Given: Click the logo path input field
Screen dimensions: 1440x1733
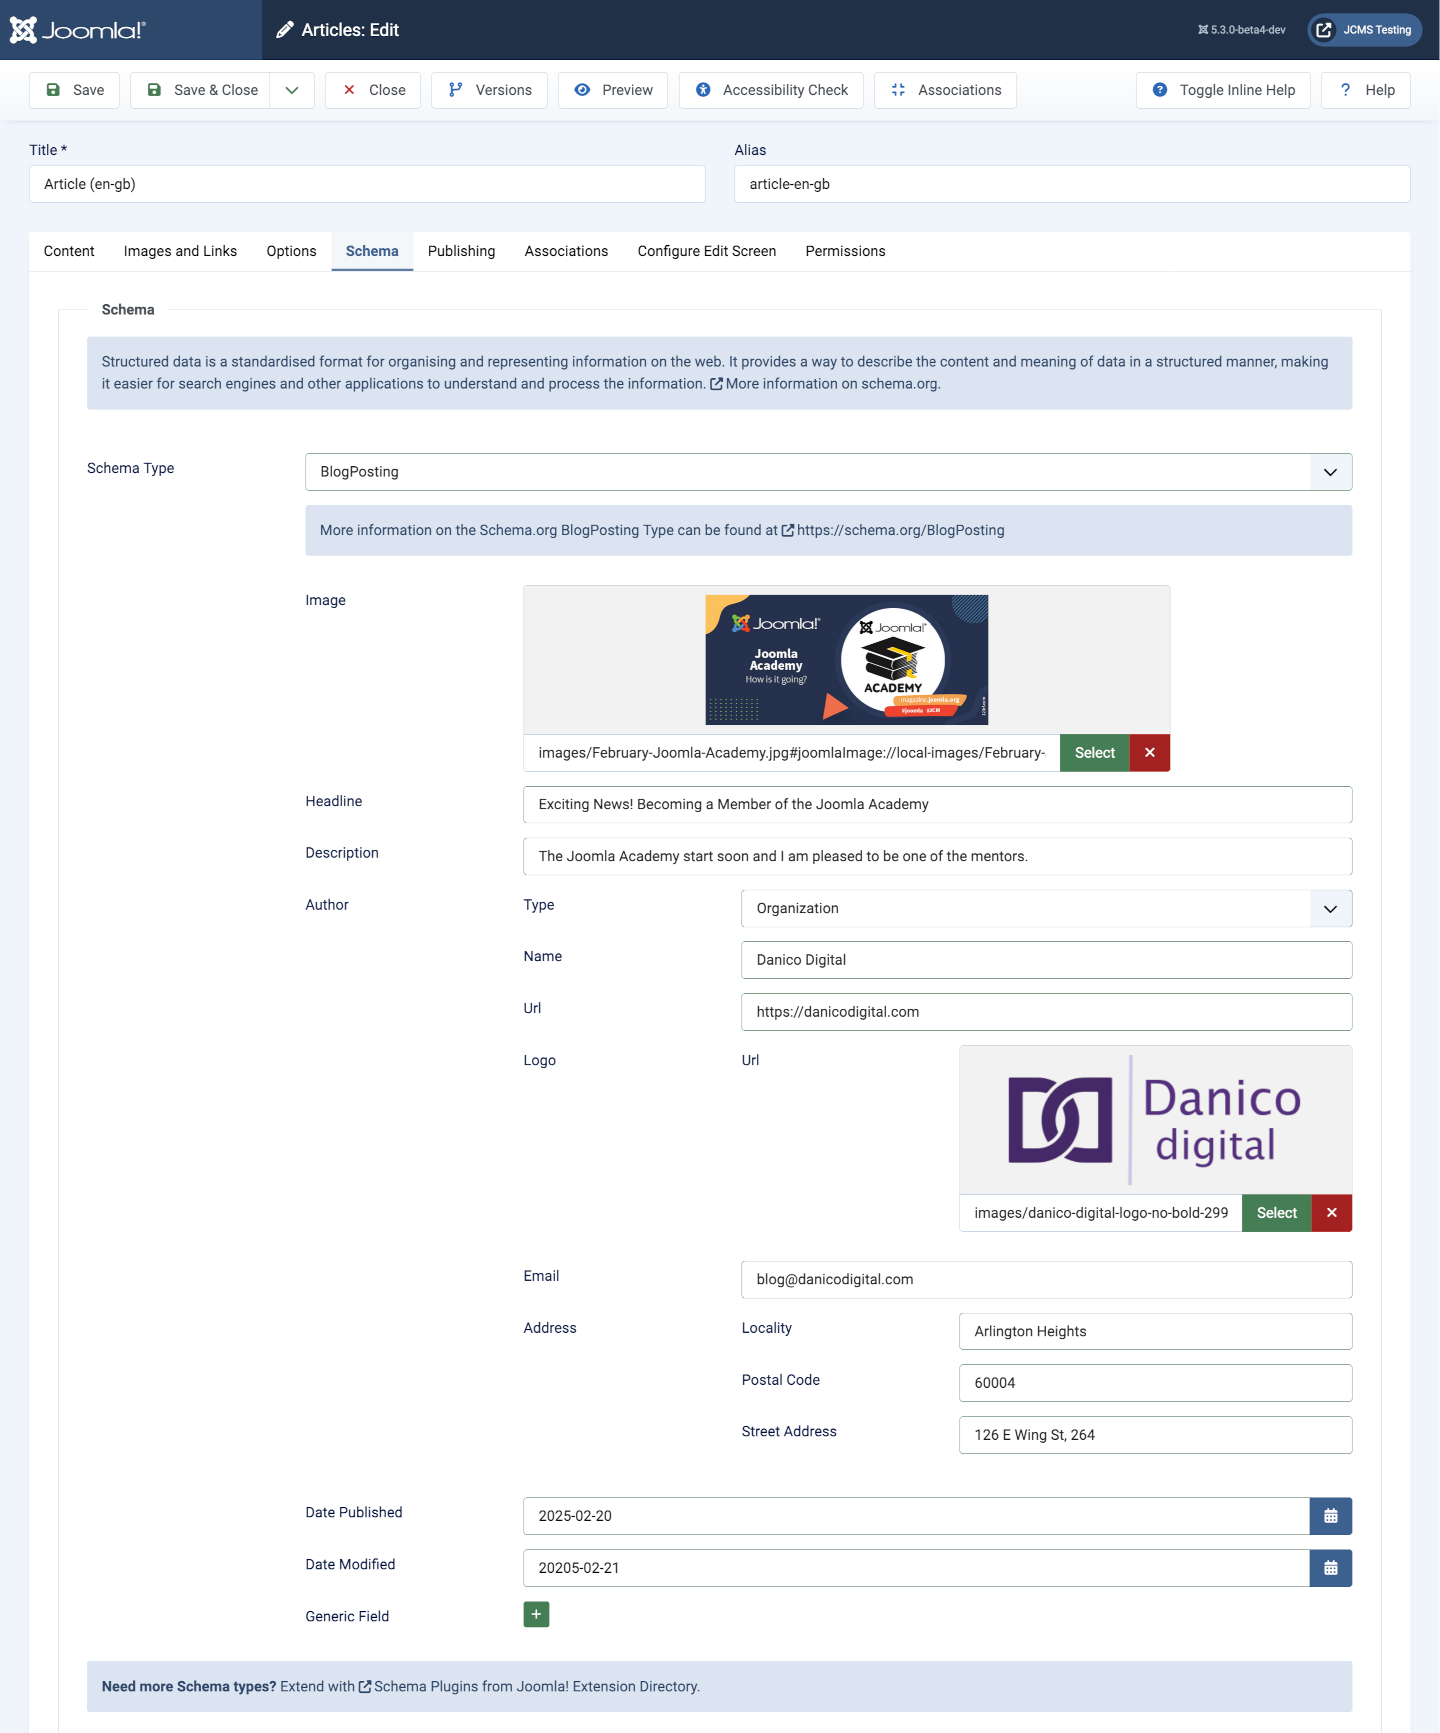Looking at the screenshot, I should click(x=1100, y=1213).
